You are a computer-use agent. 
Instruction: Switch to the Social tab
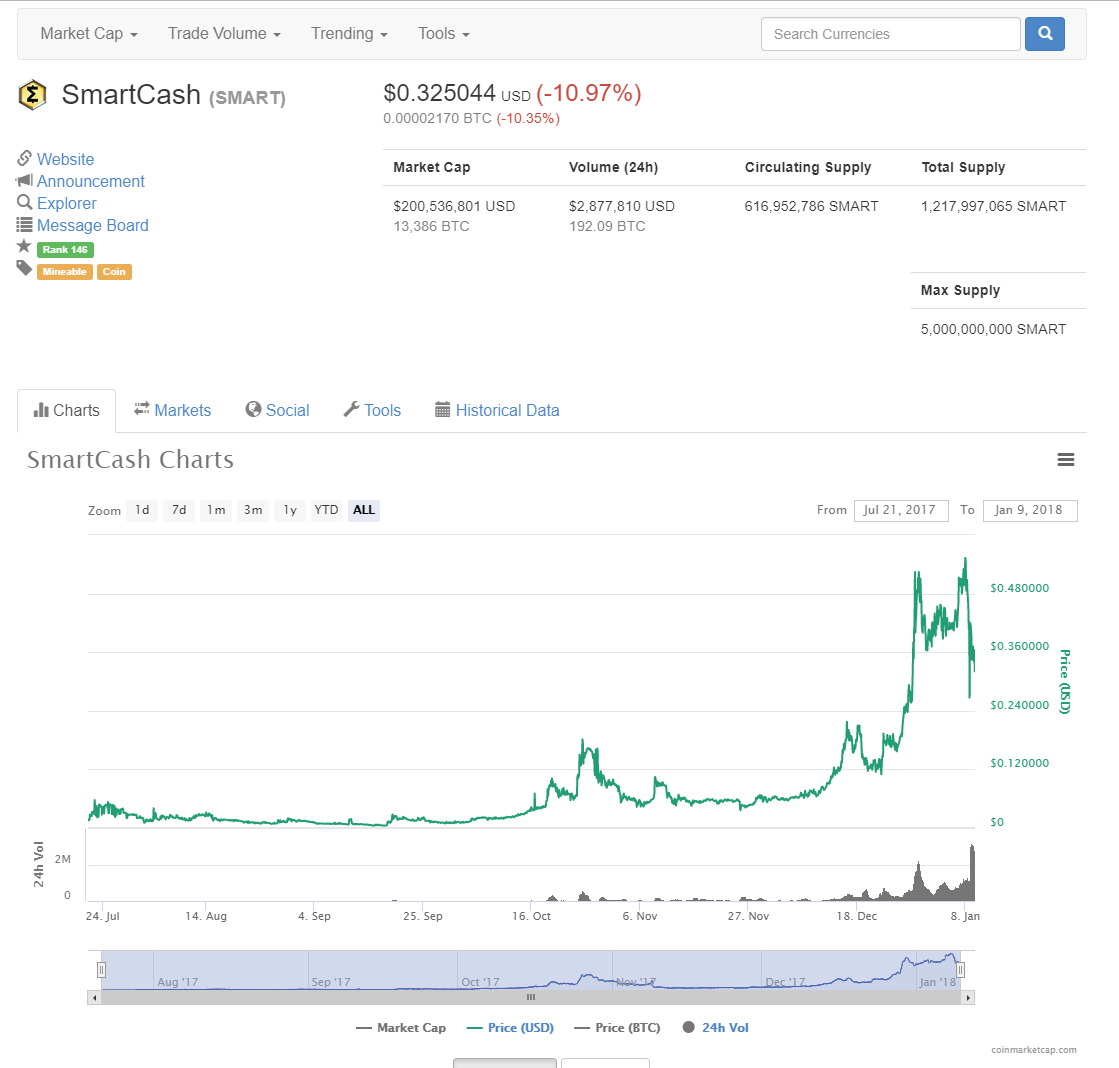click(x=278, y=410)
